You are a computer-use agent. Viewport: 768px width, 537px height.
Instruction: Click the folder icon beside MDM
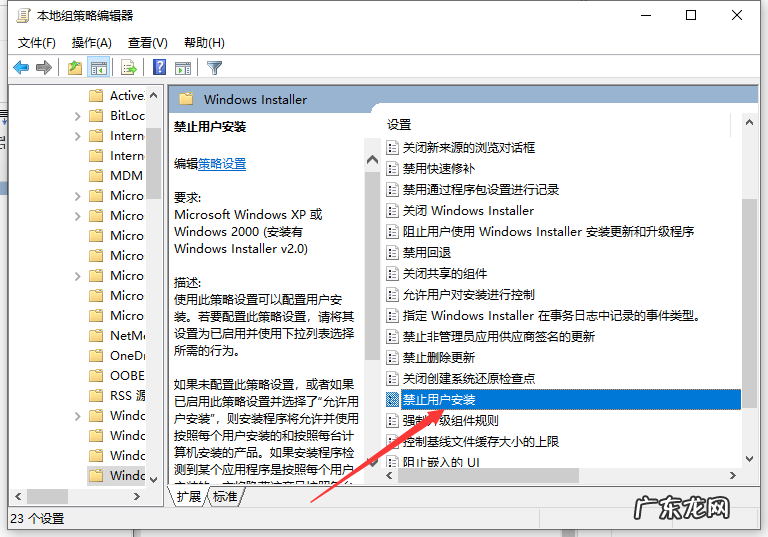[x=96, y=175]
